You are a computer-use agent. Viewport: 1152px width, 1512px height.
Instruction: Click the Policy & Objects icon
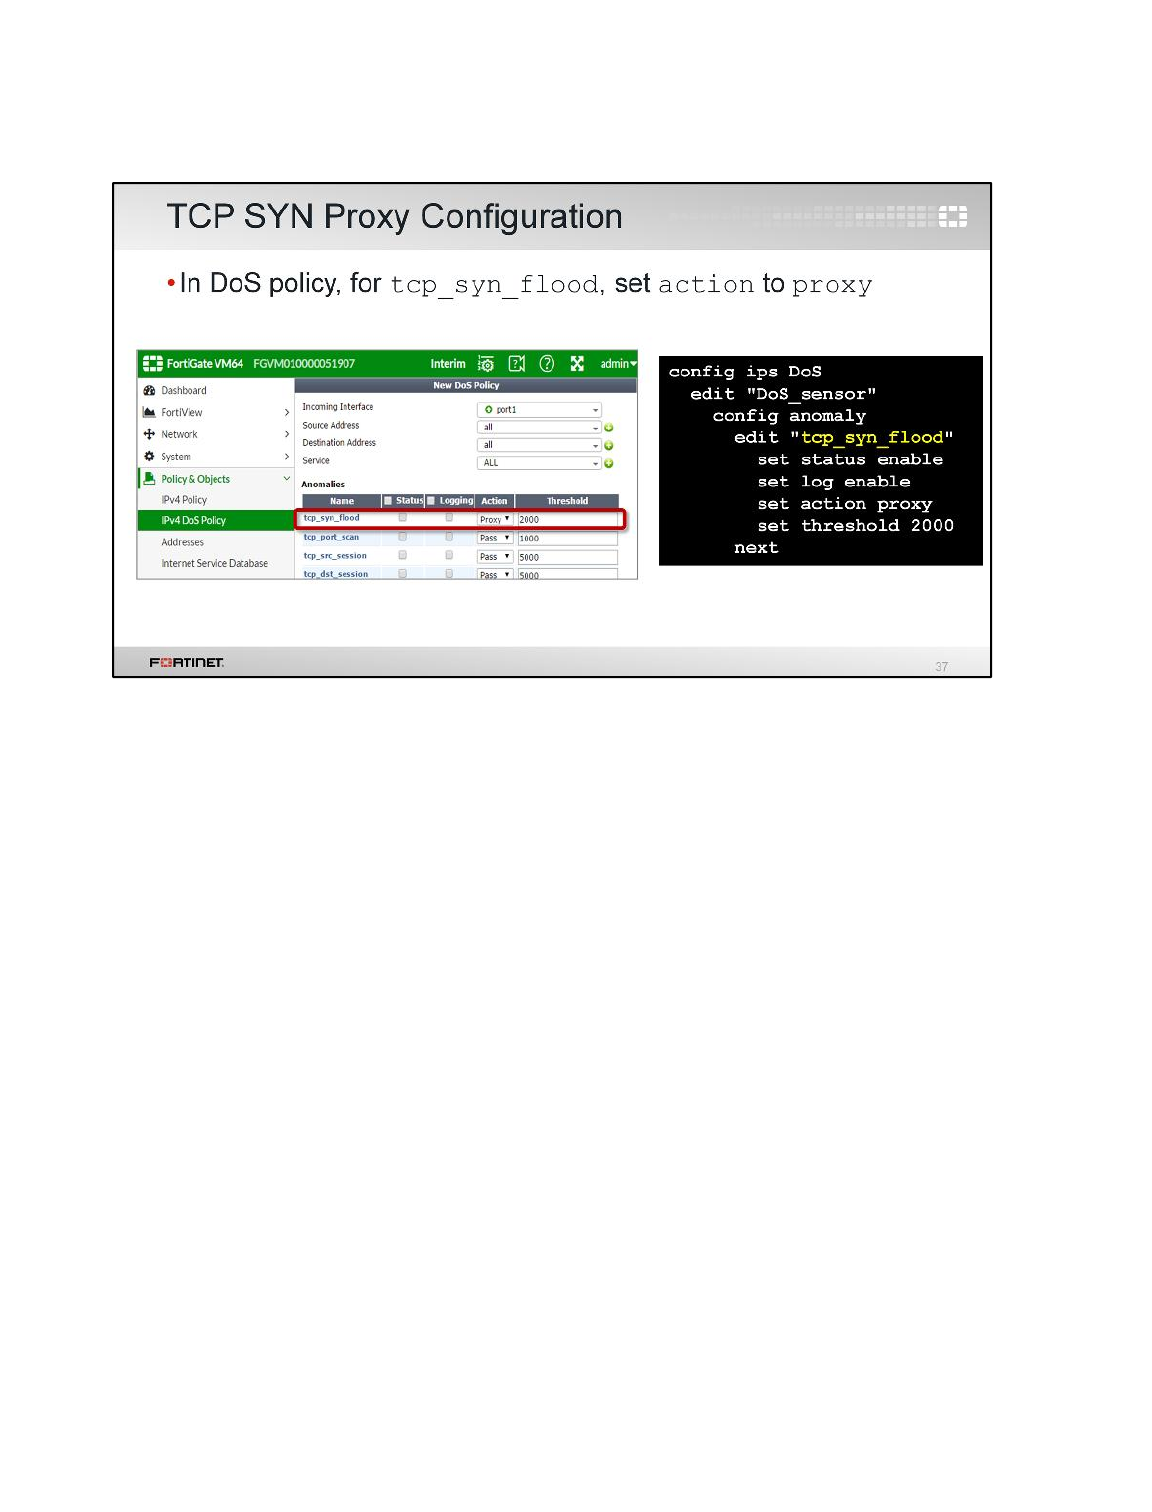coord(149,479)
